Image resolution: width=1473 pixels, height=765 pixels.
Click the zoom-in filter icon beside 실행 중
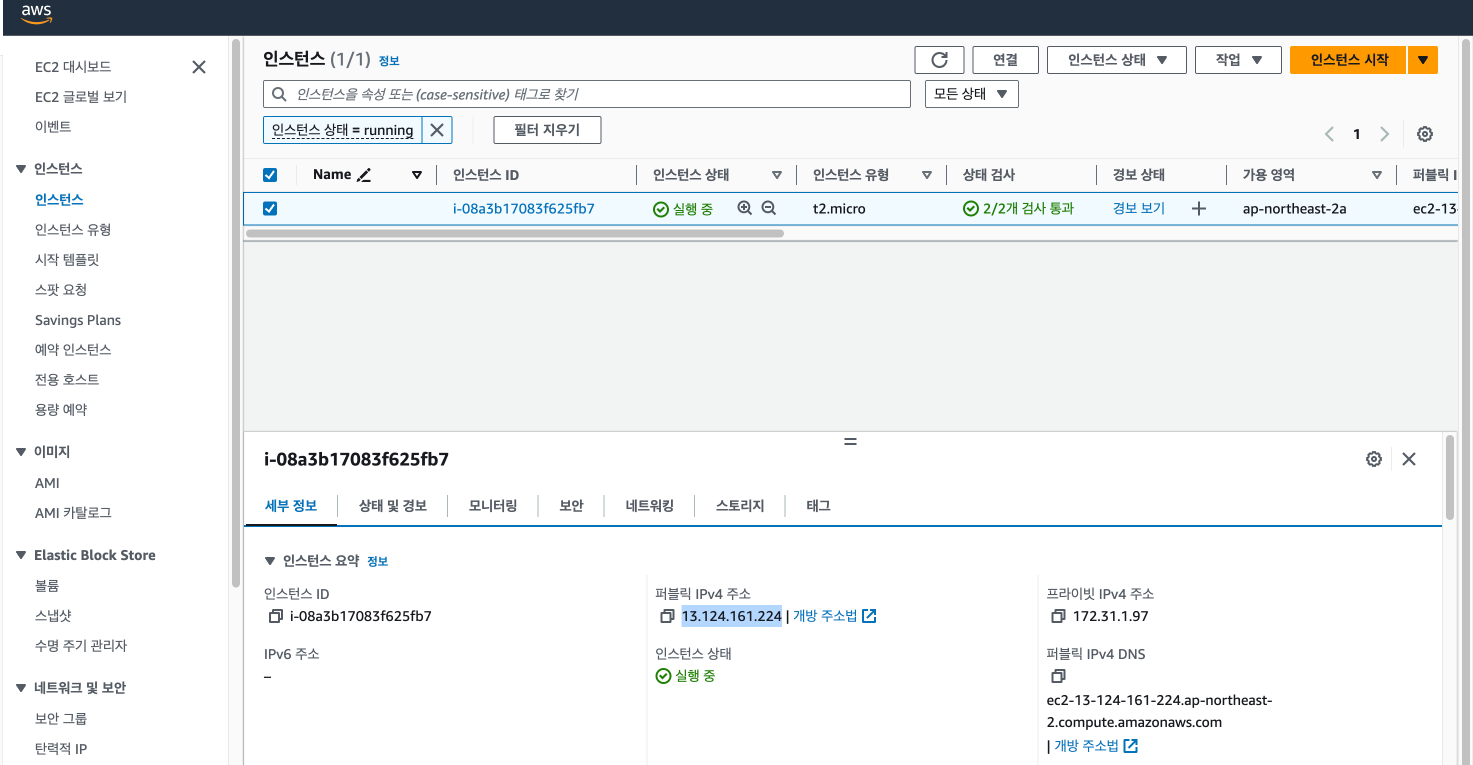coord(744,209)
